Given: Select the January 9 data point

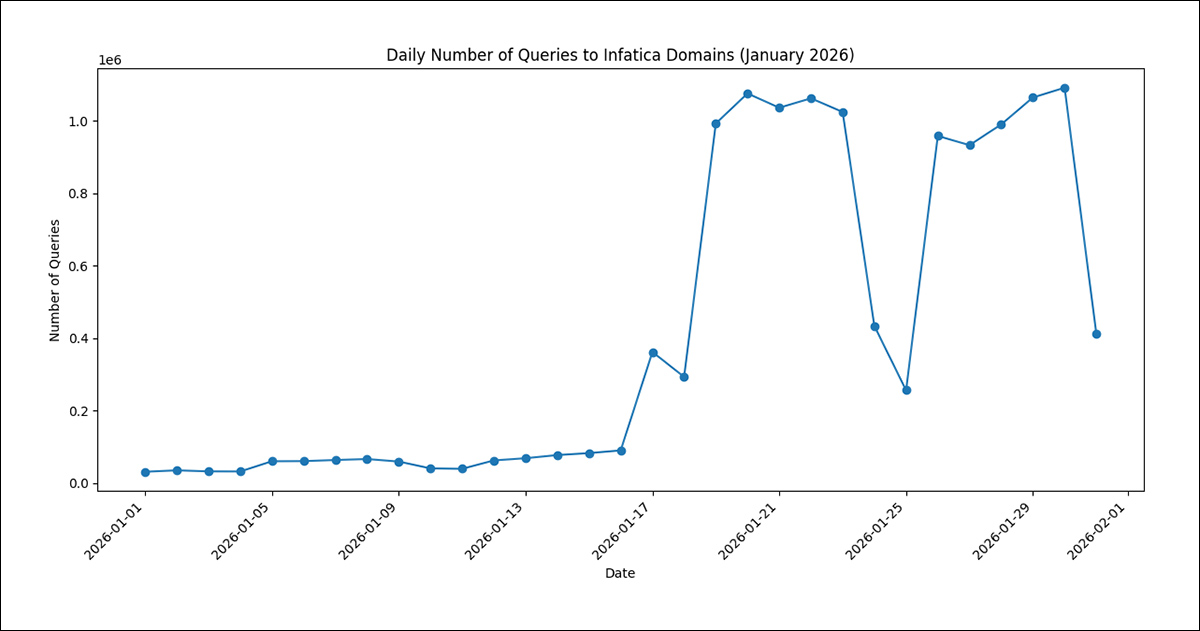Looking at the screenshot, I should (x=399, y=462).
